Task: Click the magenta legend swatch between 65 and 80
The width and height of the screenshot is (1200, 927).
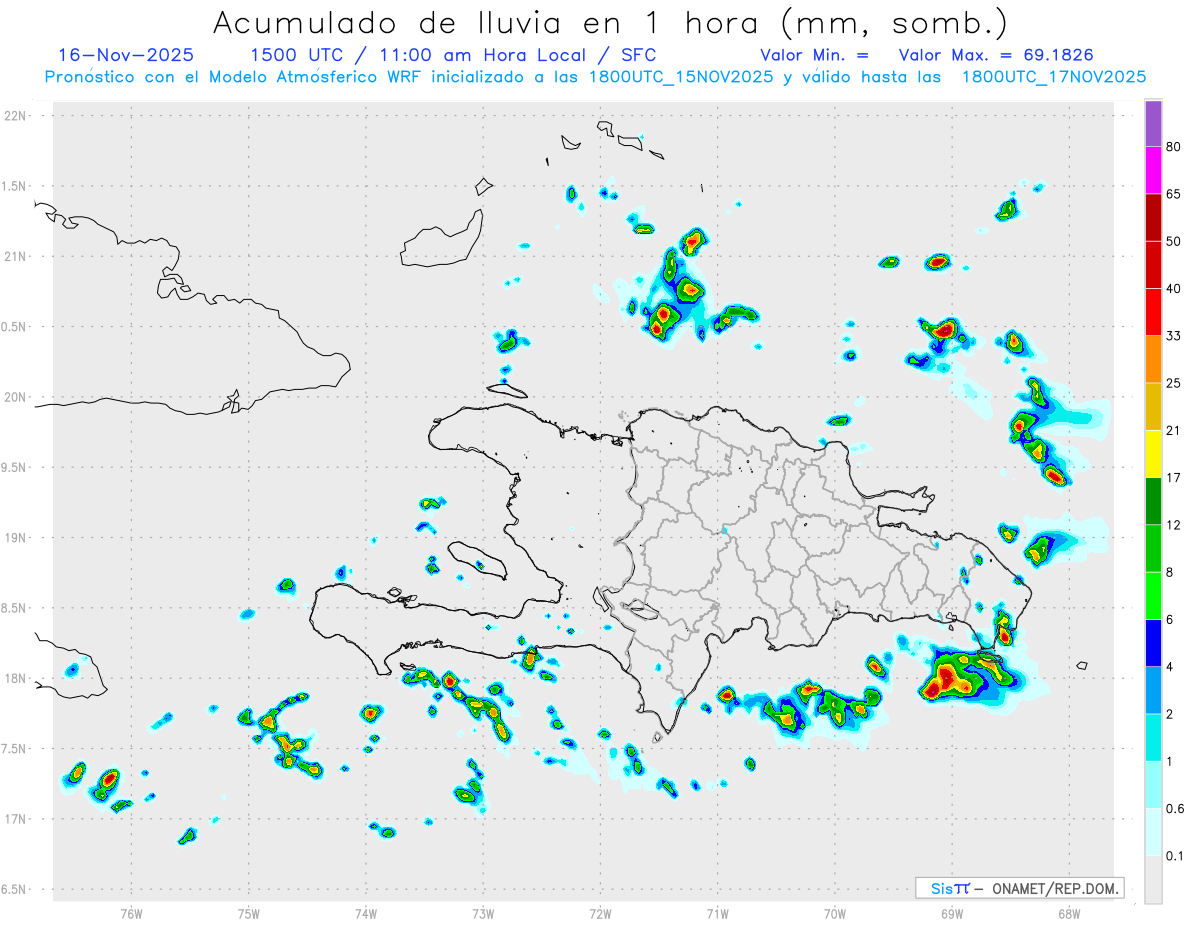Action: (1153, 170)
